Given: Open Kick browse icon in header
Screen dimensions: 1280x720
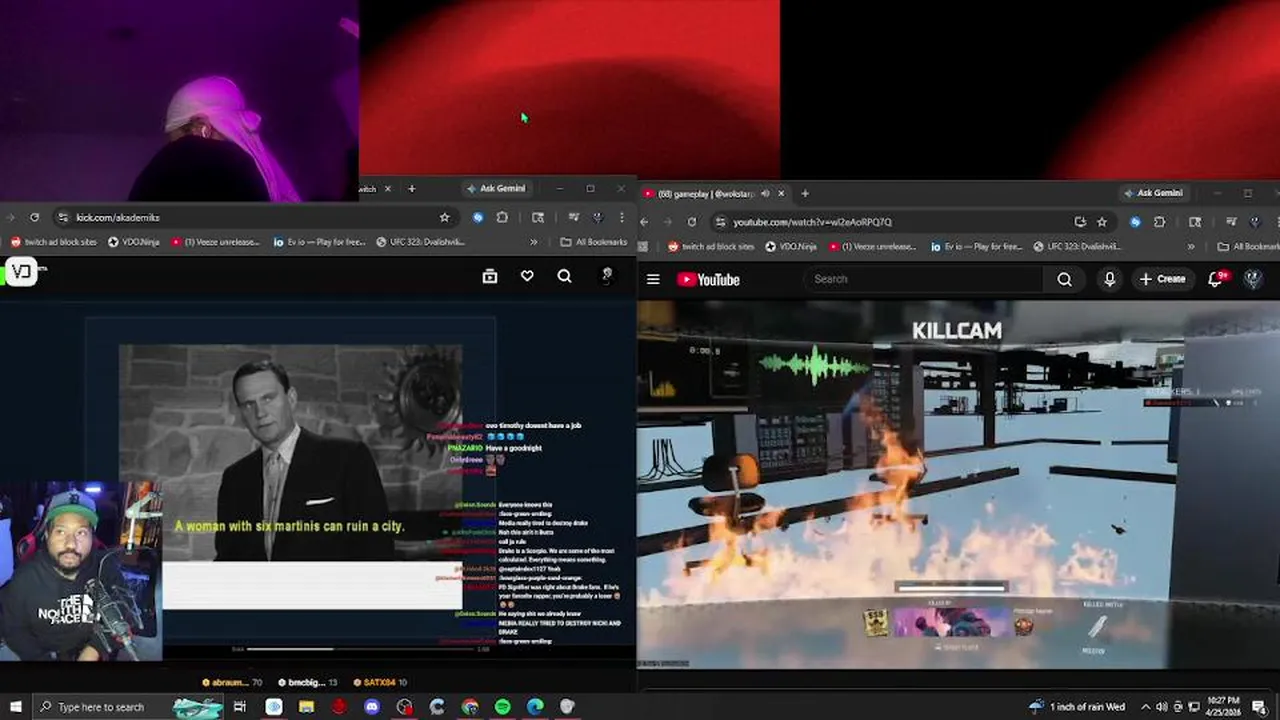Looking at the screenshot, I should (490, 276).
